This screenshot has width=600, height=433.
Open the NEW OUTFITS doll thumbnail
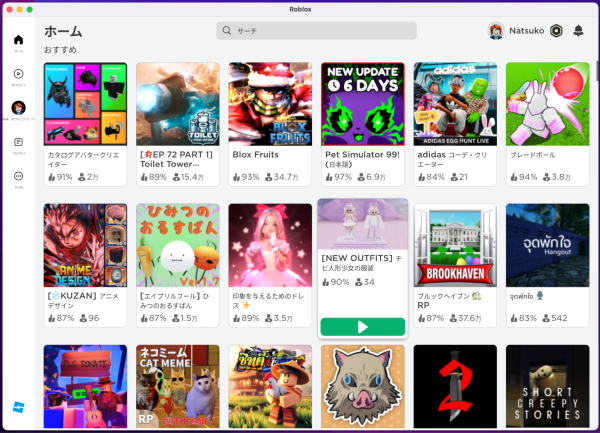(x=363, y=224)
